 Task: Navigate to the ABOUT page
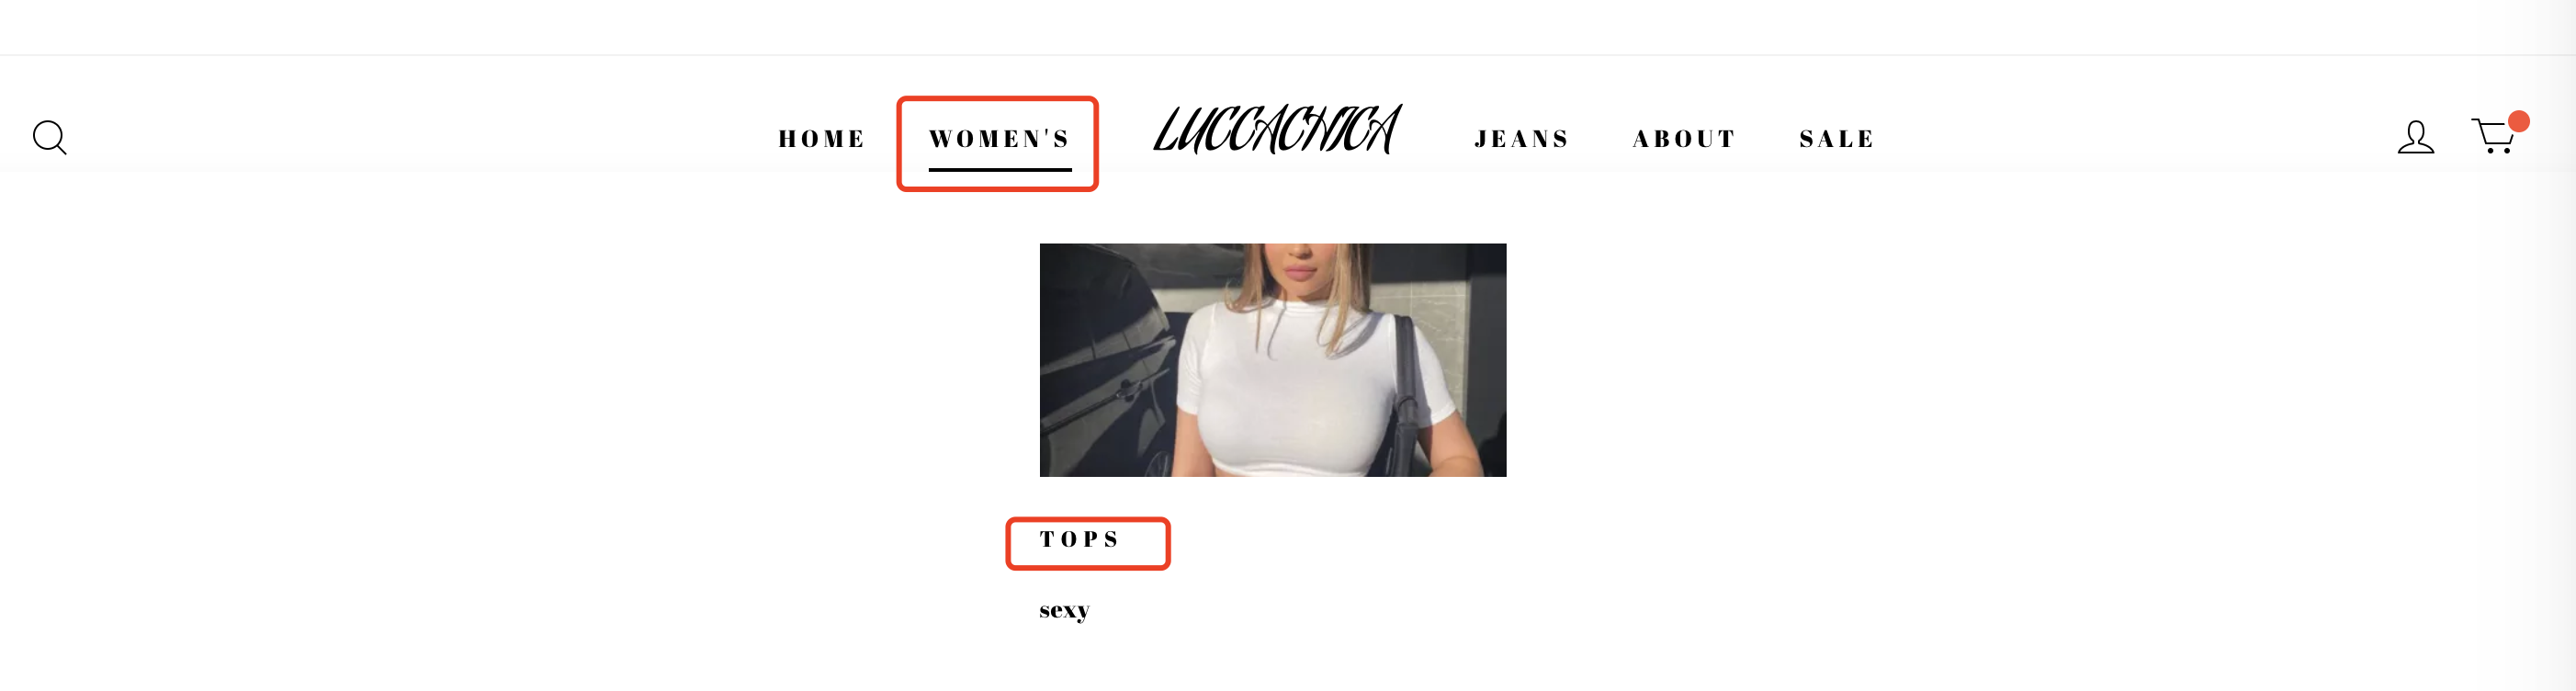point(1684,139)
